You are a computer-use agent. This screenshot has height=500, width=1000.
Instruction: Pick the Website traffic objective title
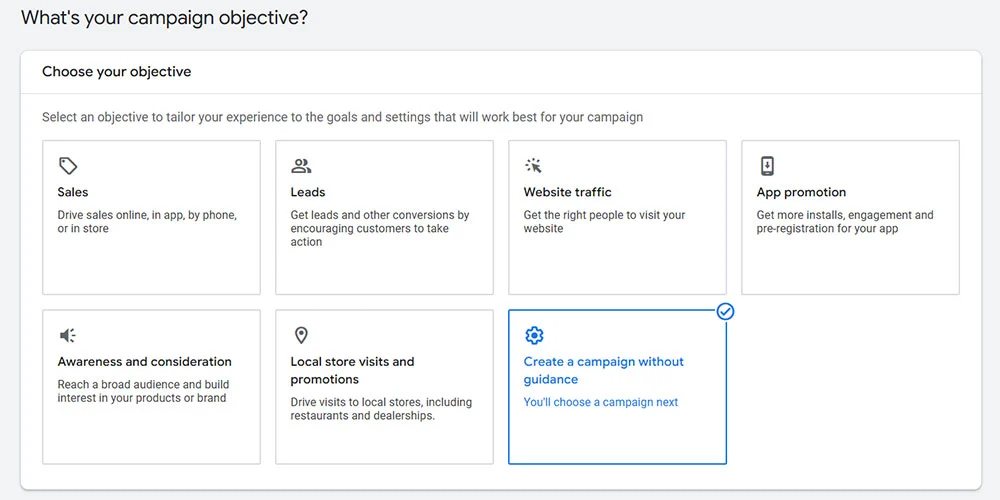[x=567, y=192]
